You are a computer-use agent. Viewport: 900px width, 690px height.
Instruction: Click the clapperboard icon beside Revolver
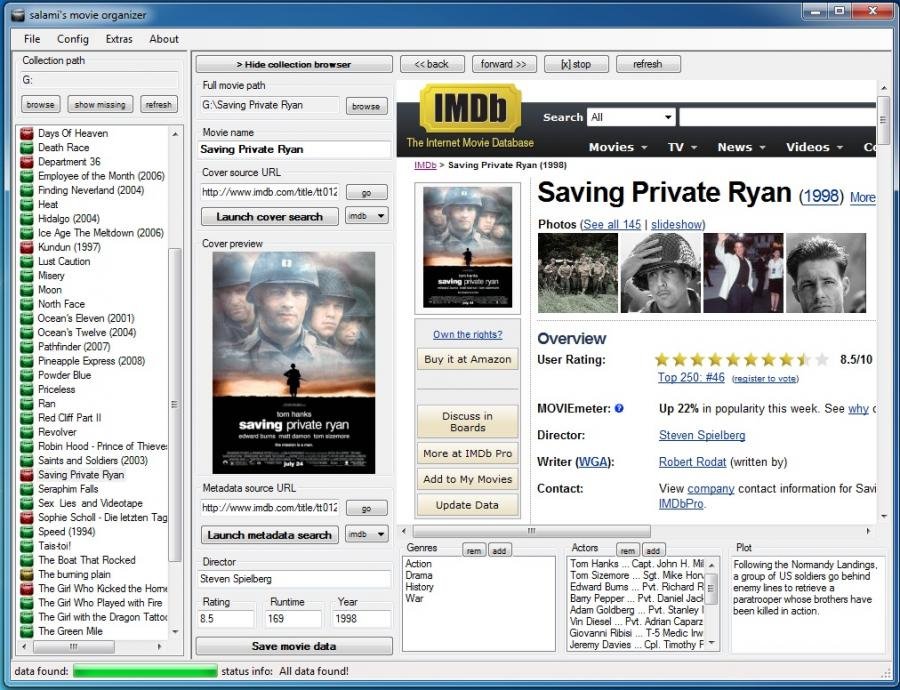[26, 432]
